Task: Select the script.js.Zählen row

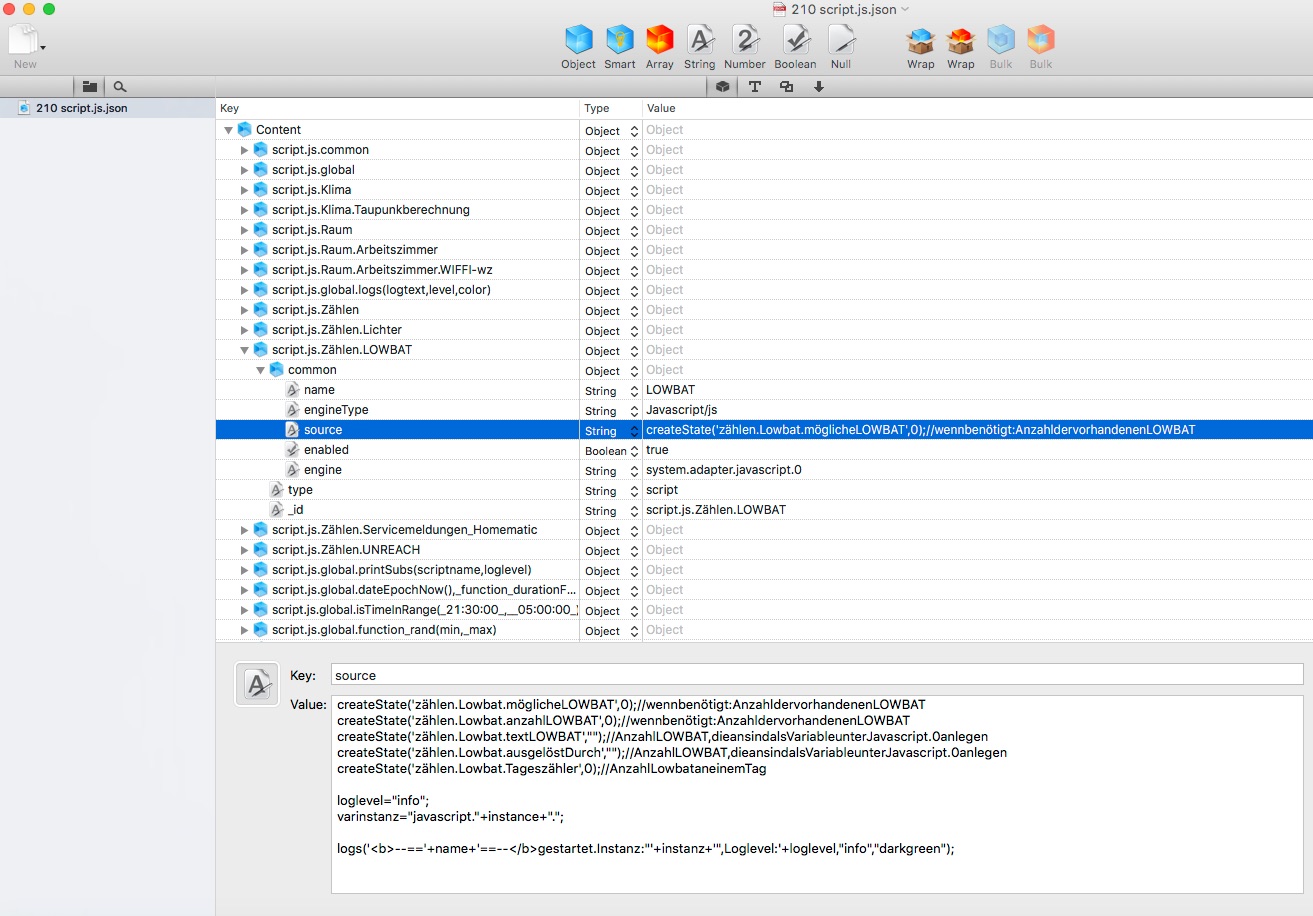Action: click(764, 310)
